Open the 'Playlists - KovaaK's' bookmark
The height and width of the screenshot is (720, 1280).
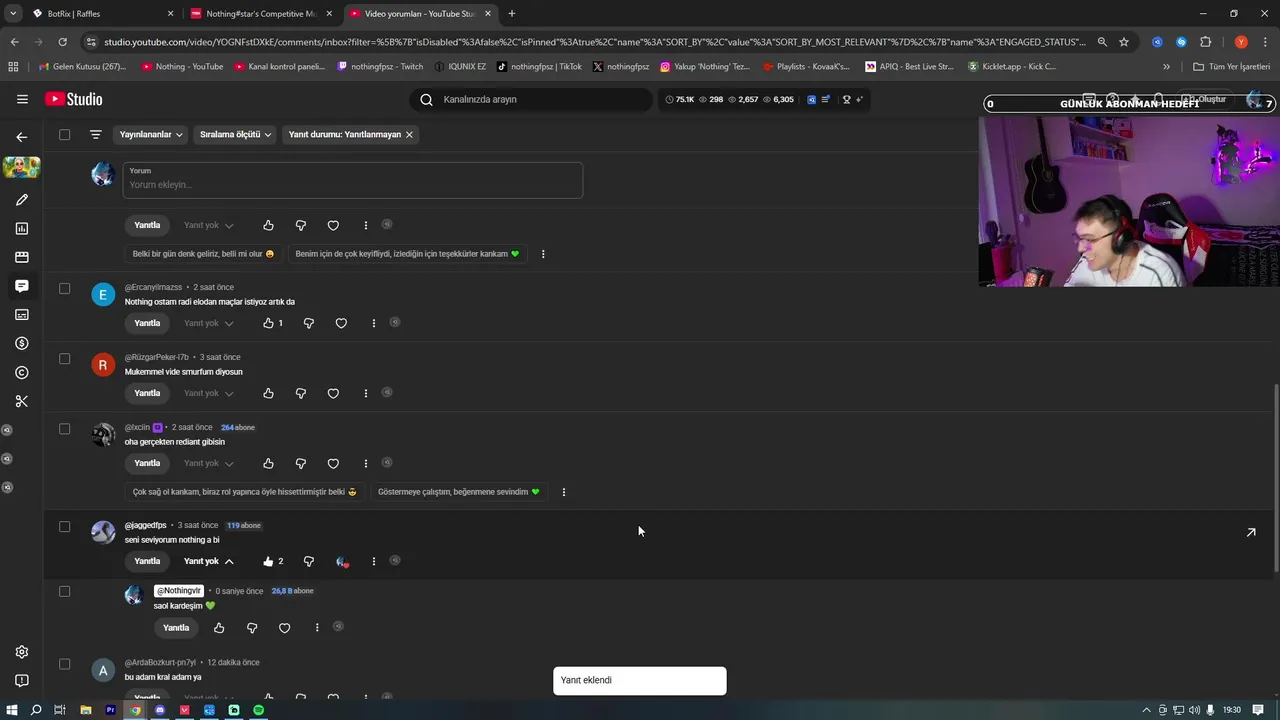806,67
